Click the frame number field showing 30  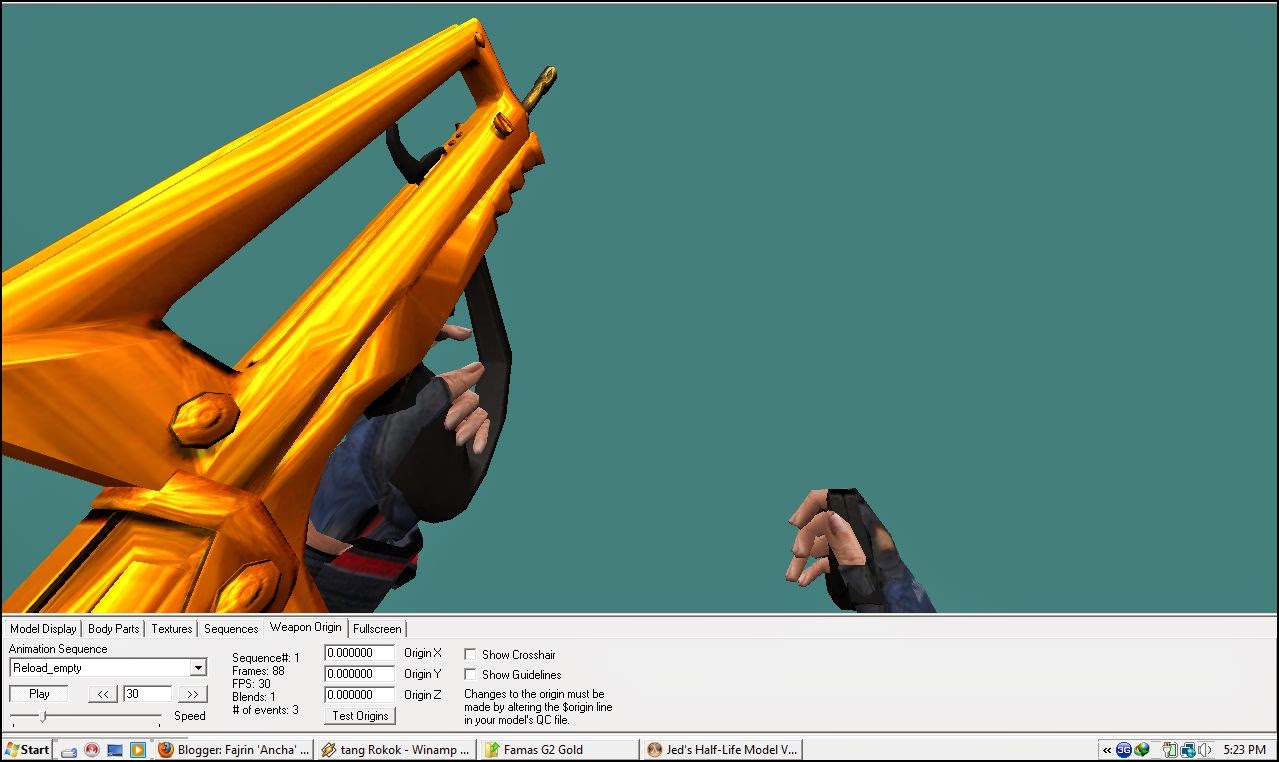(147, 694)
